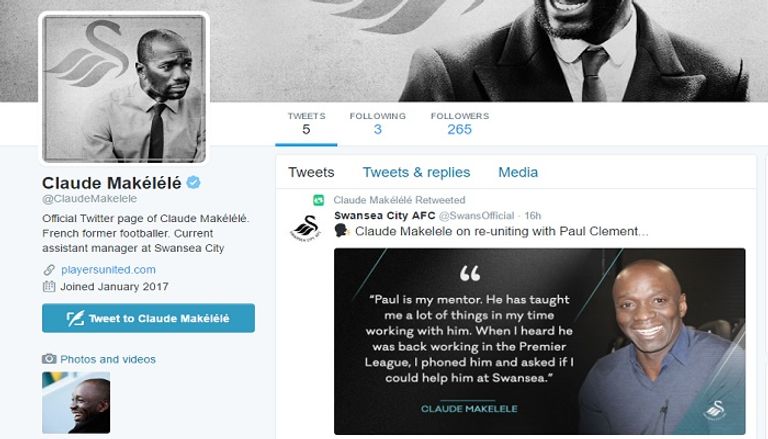Open the Photos and videos link
Viewport: 768px width, 439px height.
(x=108, y=359)
